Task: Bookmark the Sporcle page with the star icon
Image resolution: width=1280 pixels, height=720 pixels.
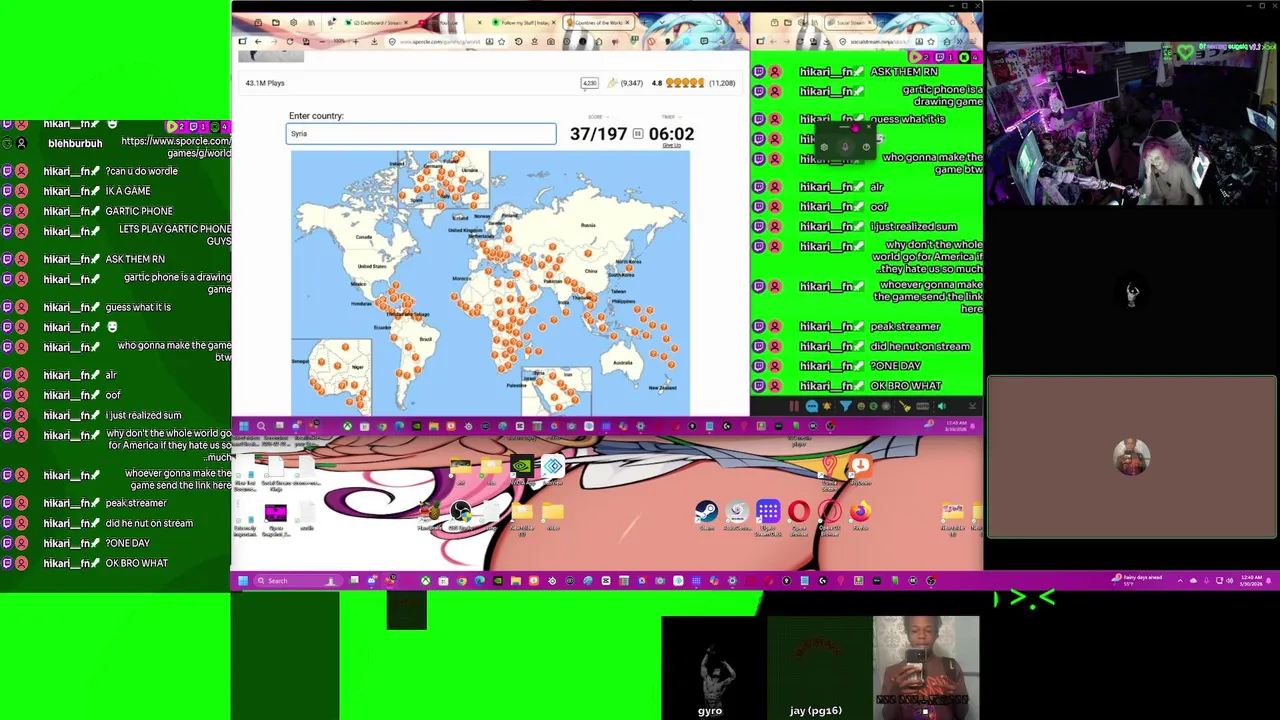Action: click(503, 42)
